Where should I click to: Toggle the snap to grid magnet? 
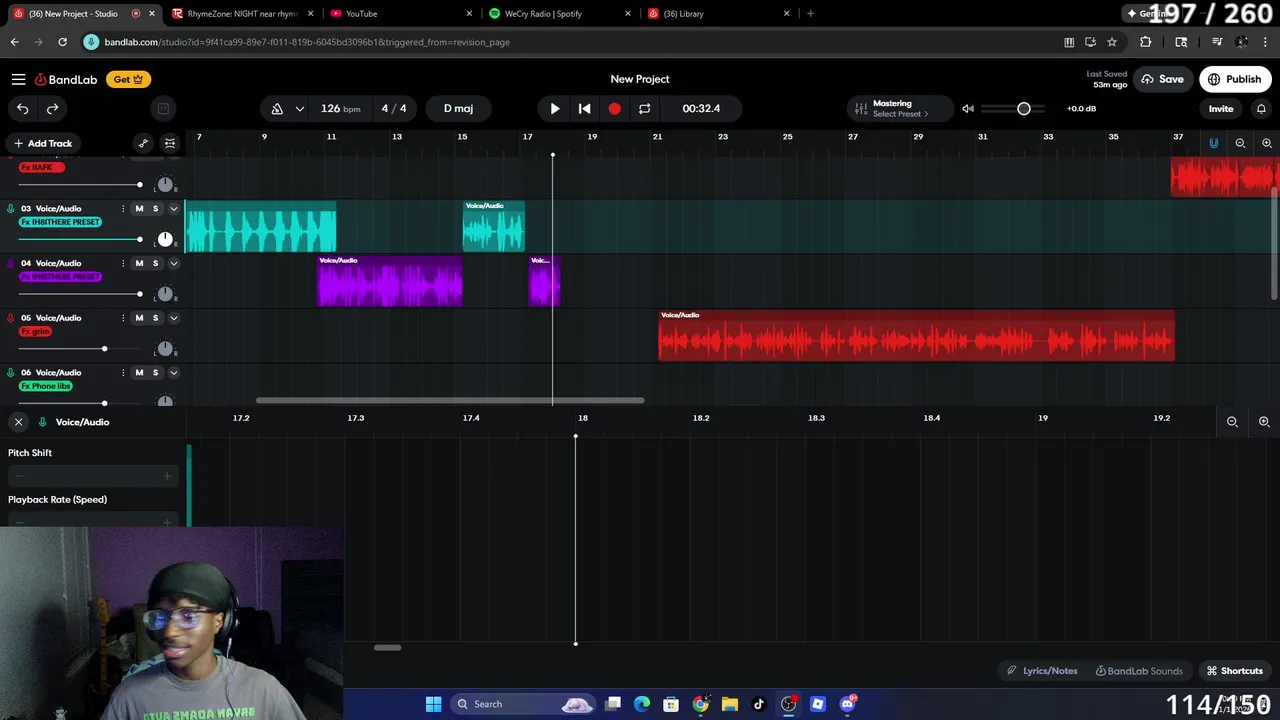pos(1214,143)
